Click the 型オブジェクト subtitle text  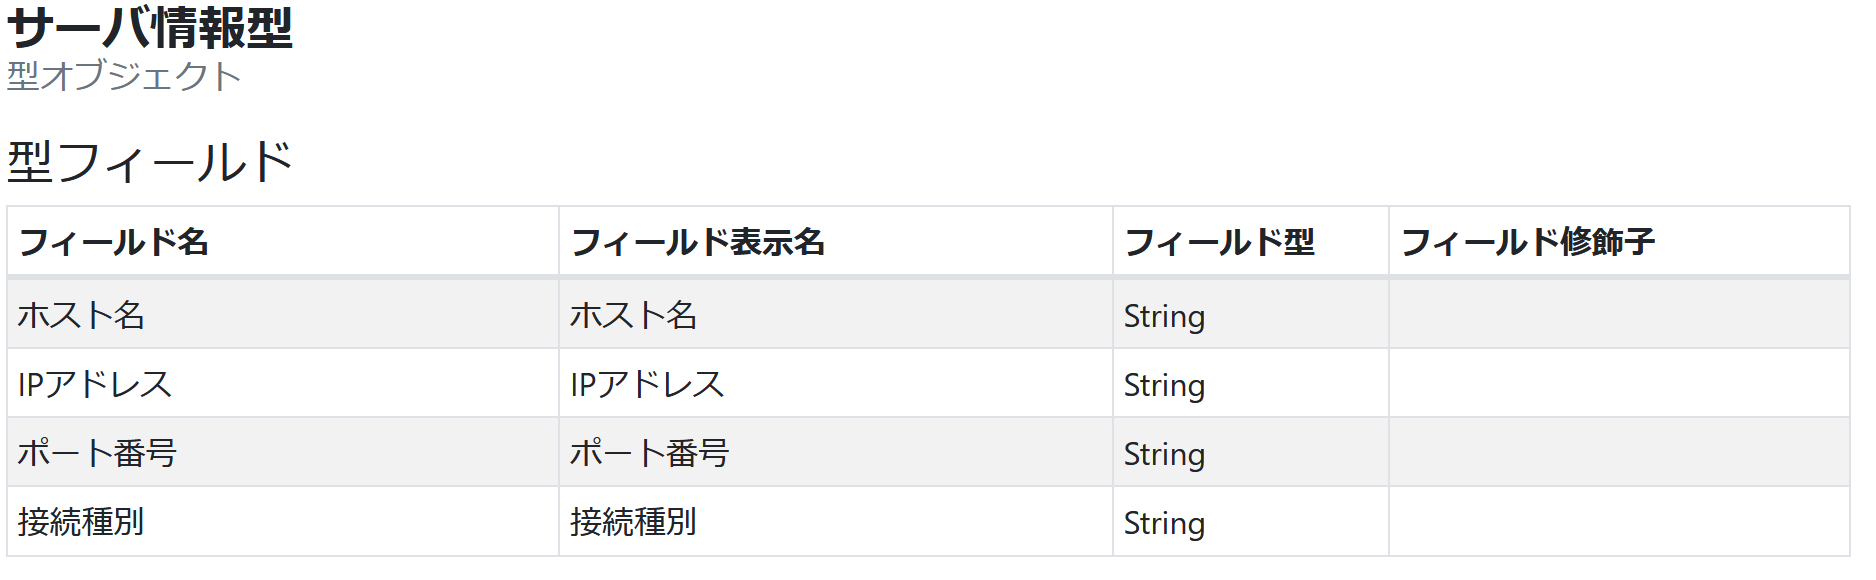point(124,76)
